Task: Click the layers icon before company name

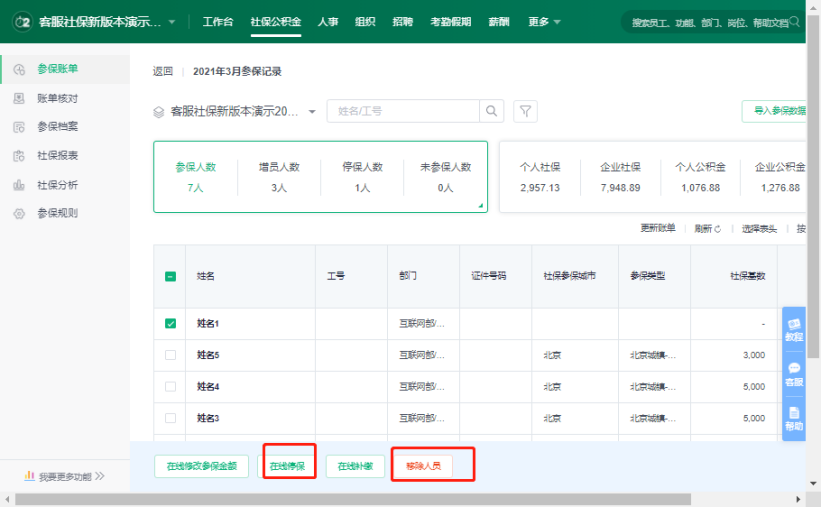Action: coord(159,112)
